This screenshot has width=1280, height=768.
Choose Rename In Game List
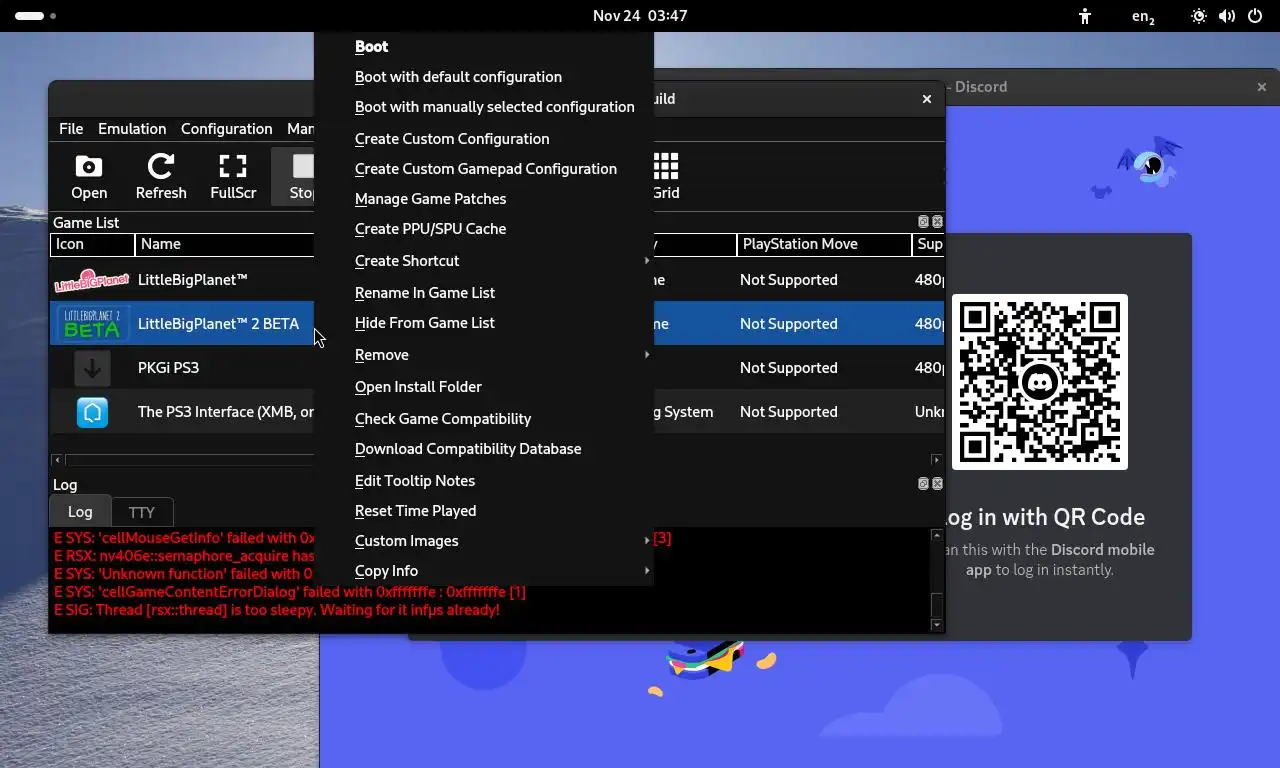tap(484, 293)
